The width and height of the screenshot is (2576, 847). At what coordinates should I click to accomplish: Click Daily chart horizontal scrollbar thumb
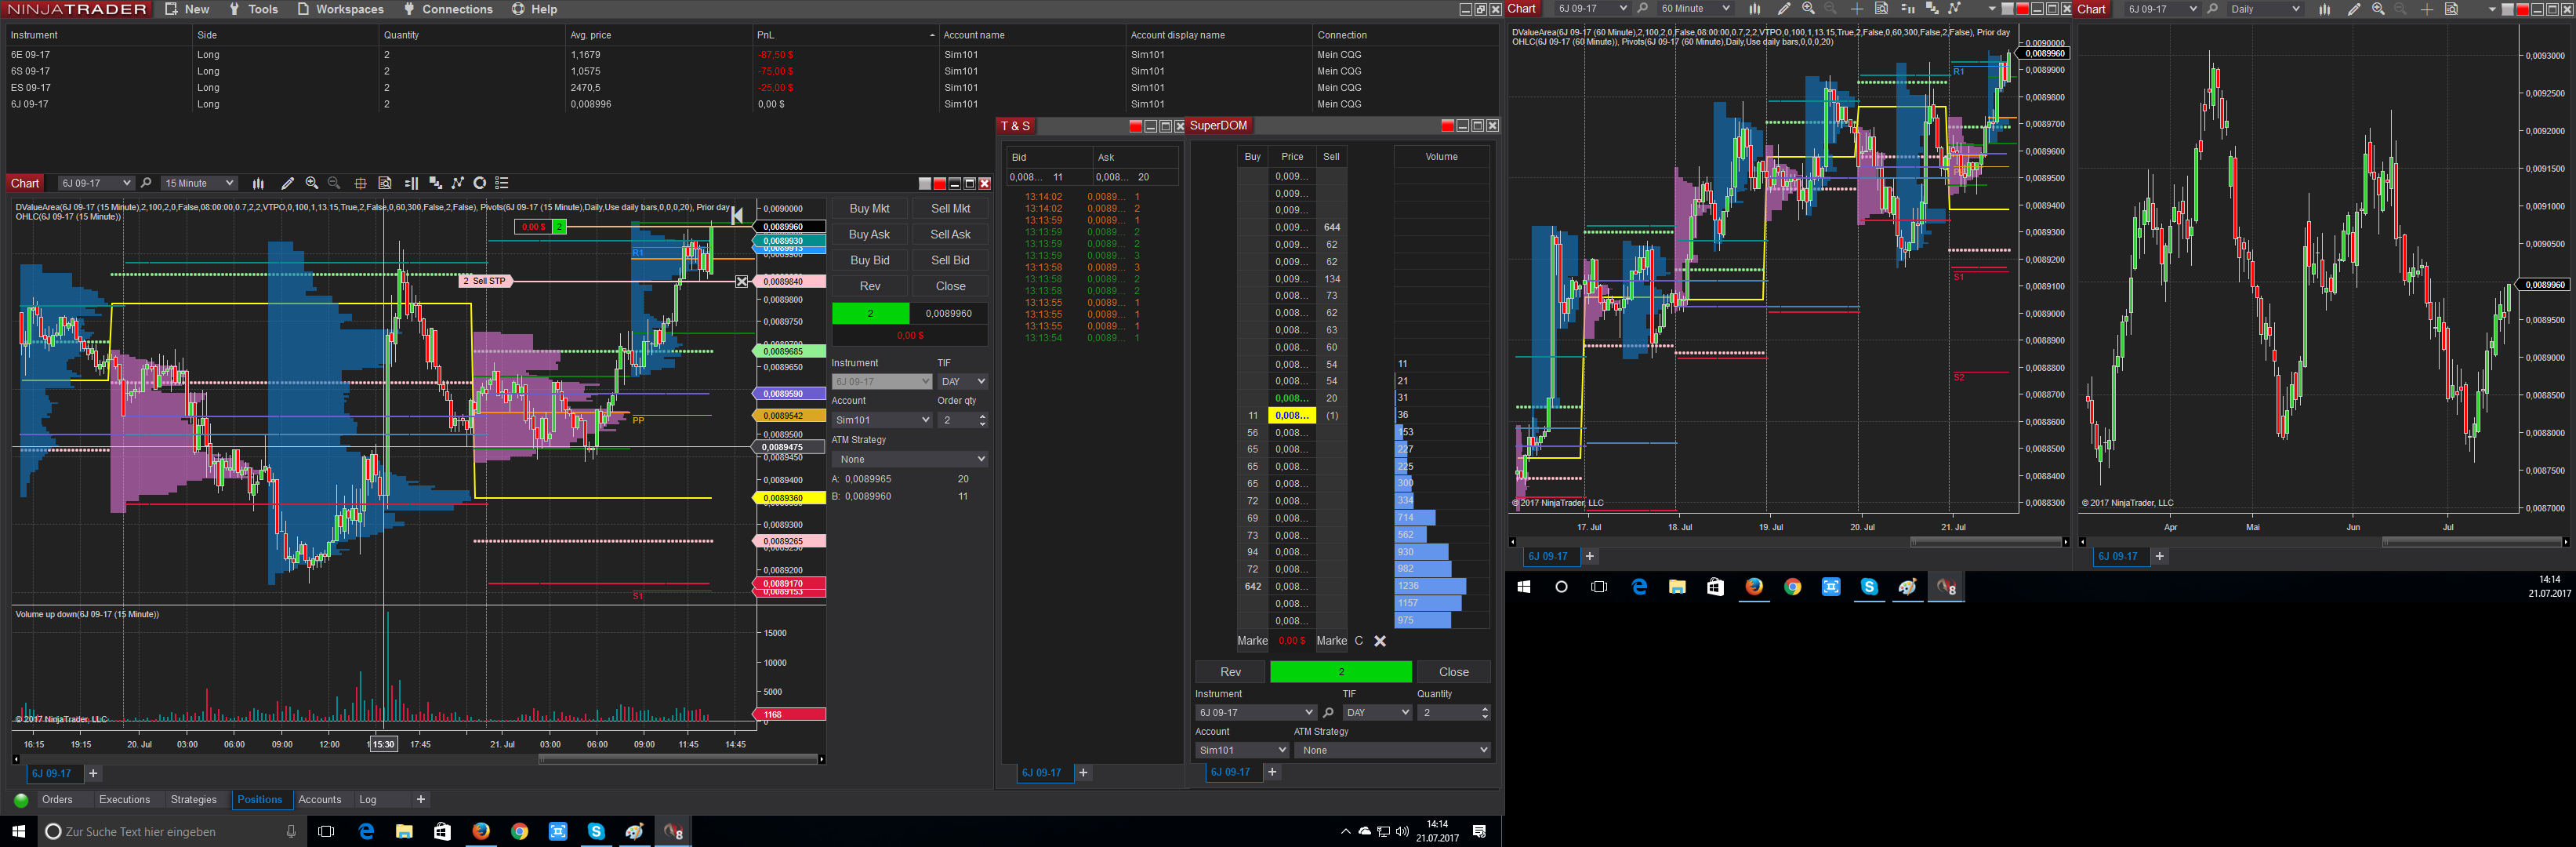tap(2472, 542)
